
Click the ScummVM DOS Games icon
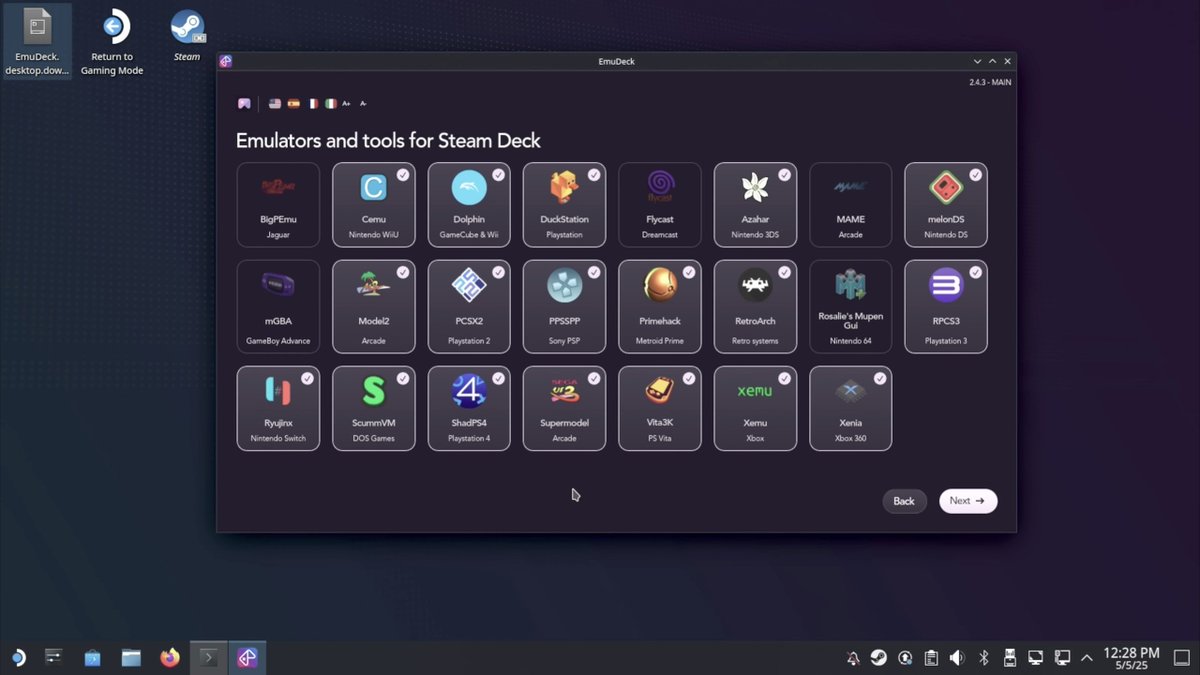click(x=374, y=390)
